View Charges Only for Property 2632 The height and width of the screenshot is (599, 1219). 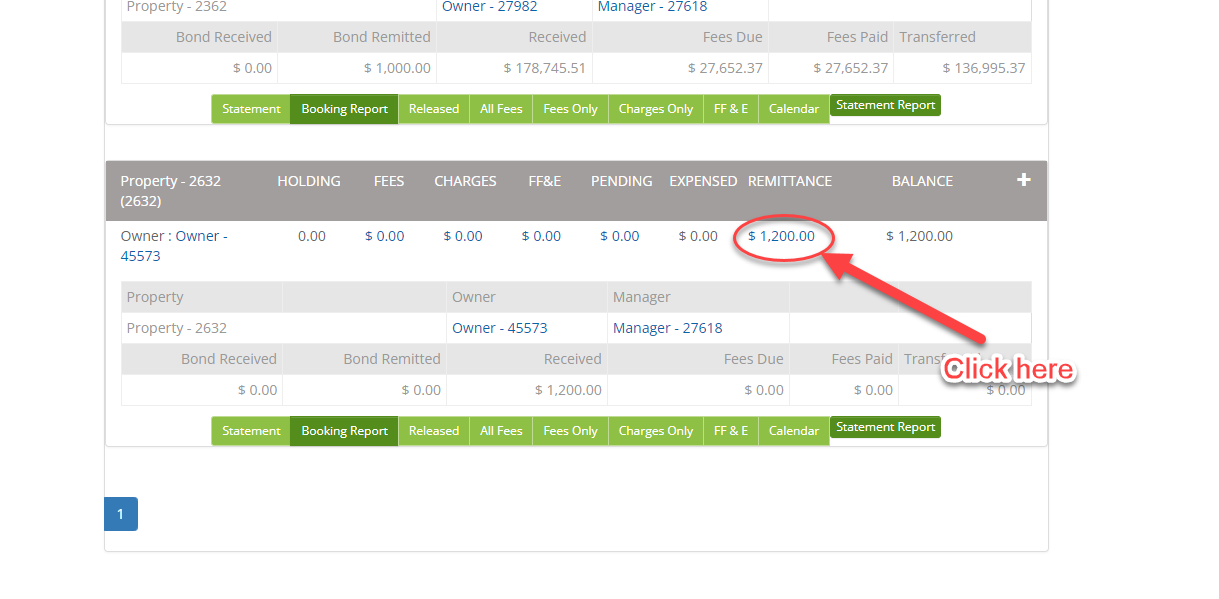(655, 431)
